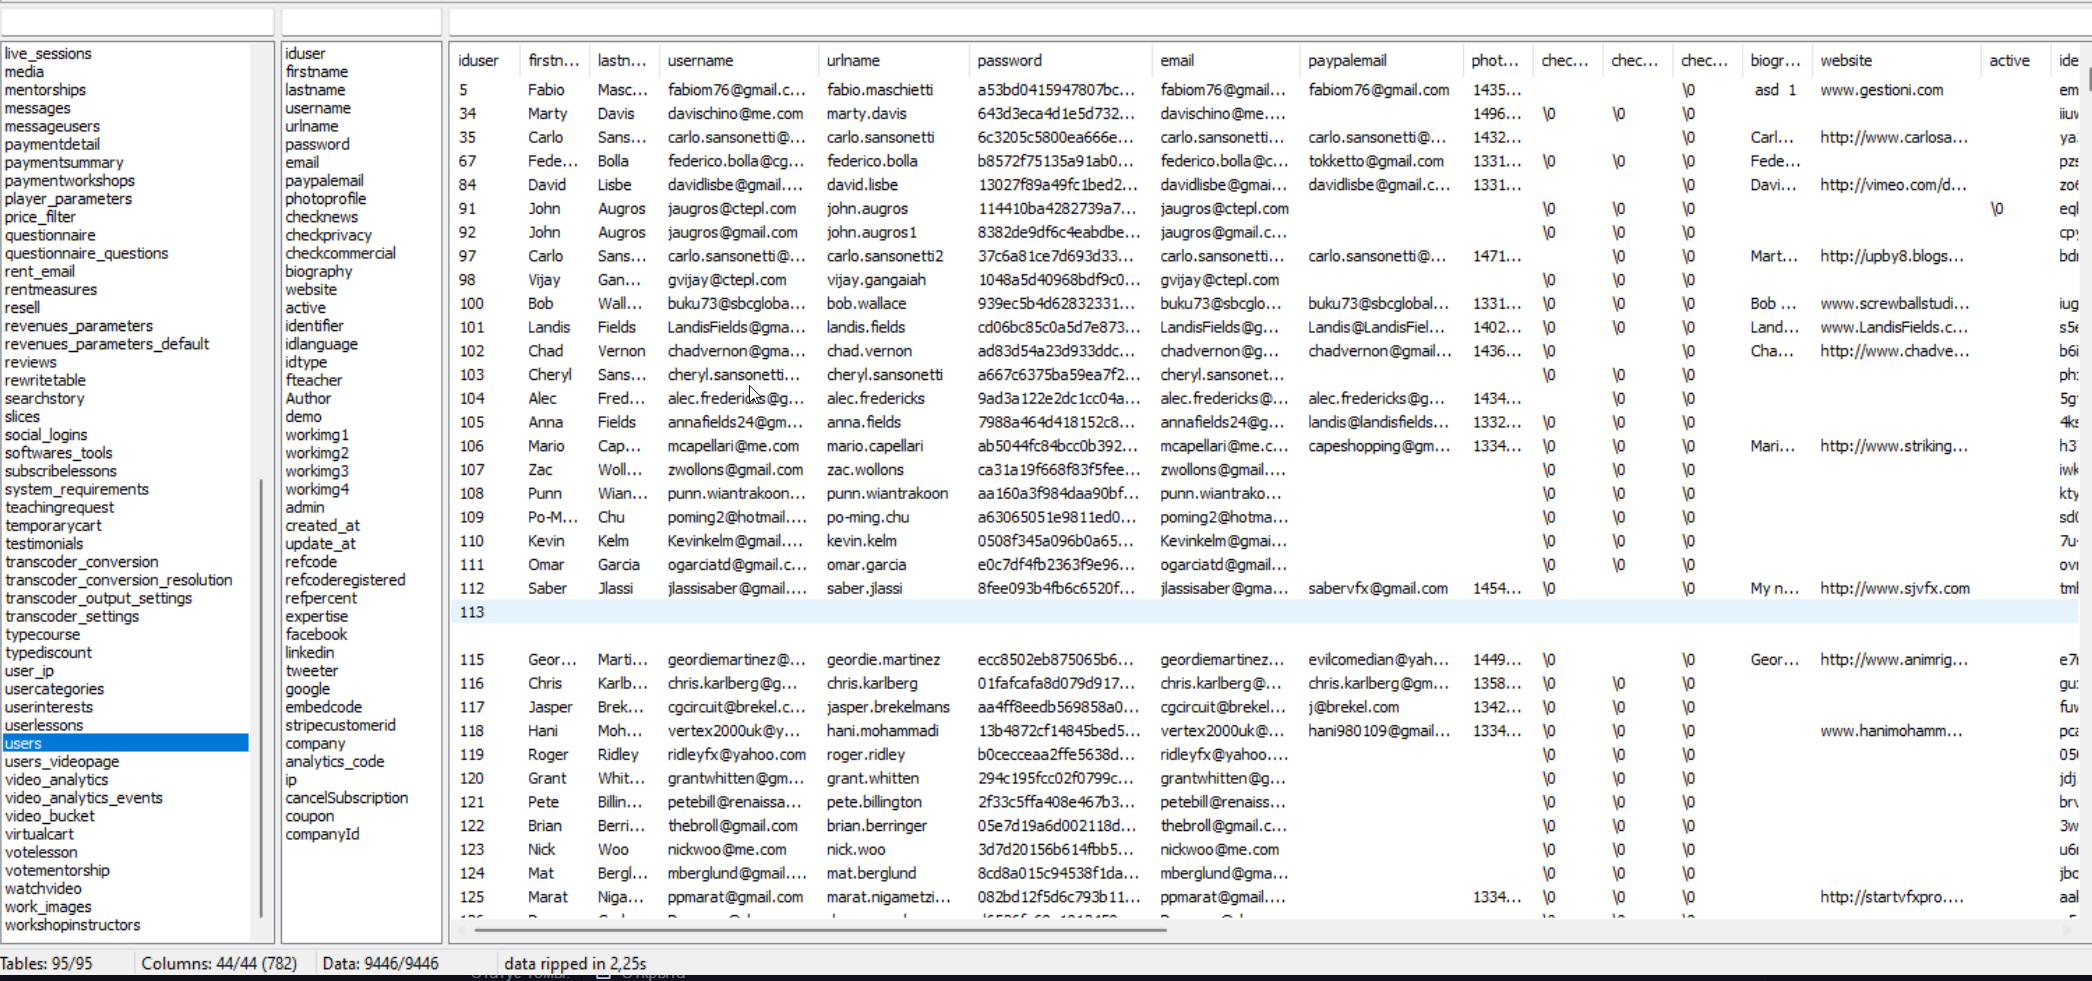2092x981 pixels.
Task: Select the live_sessions table
Action: 48,54
